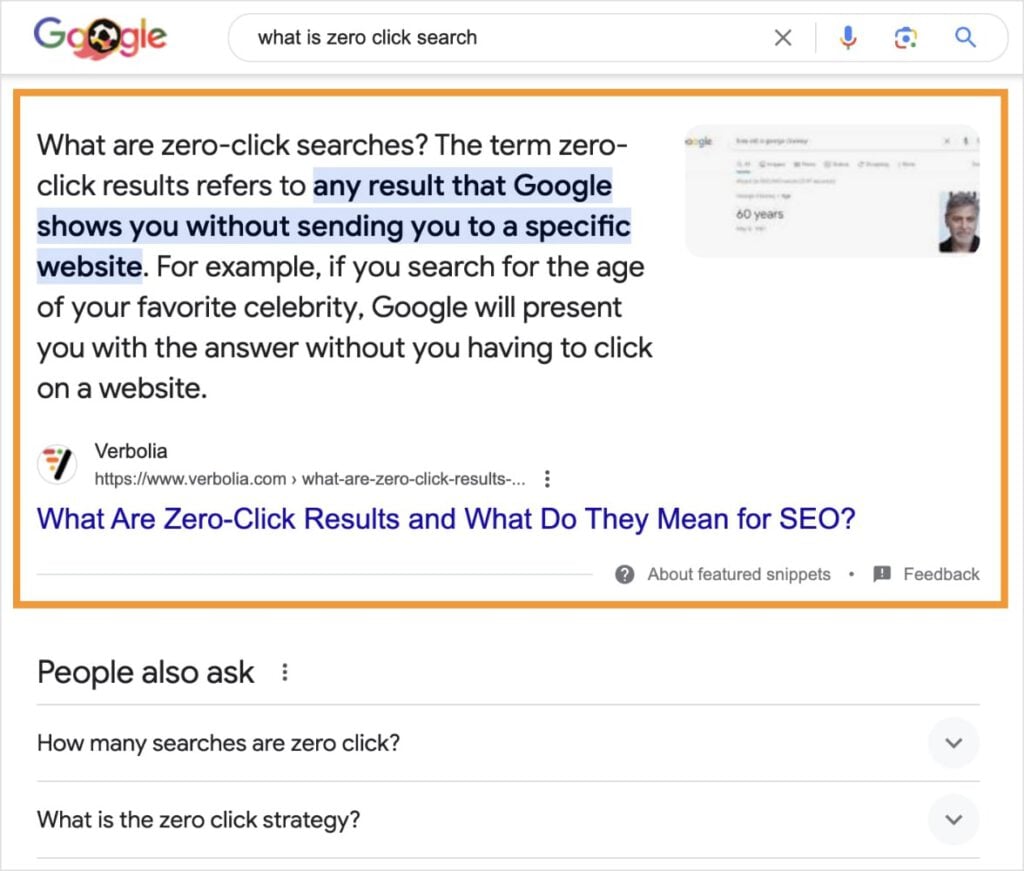Click the Verbolia site favicon

[57, 464]
